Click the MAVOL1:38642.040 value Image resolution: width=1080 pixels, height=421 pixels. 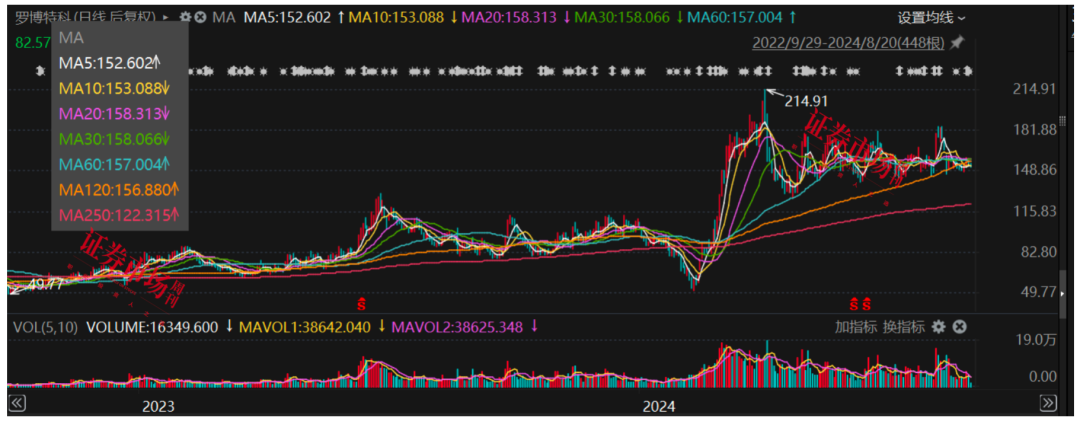305,327
